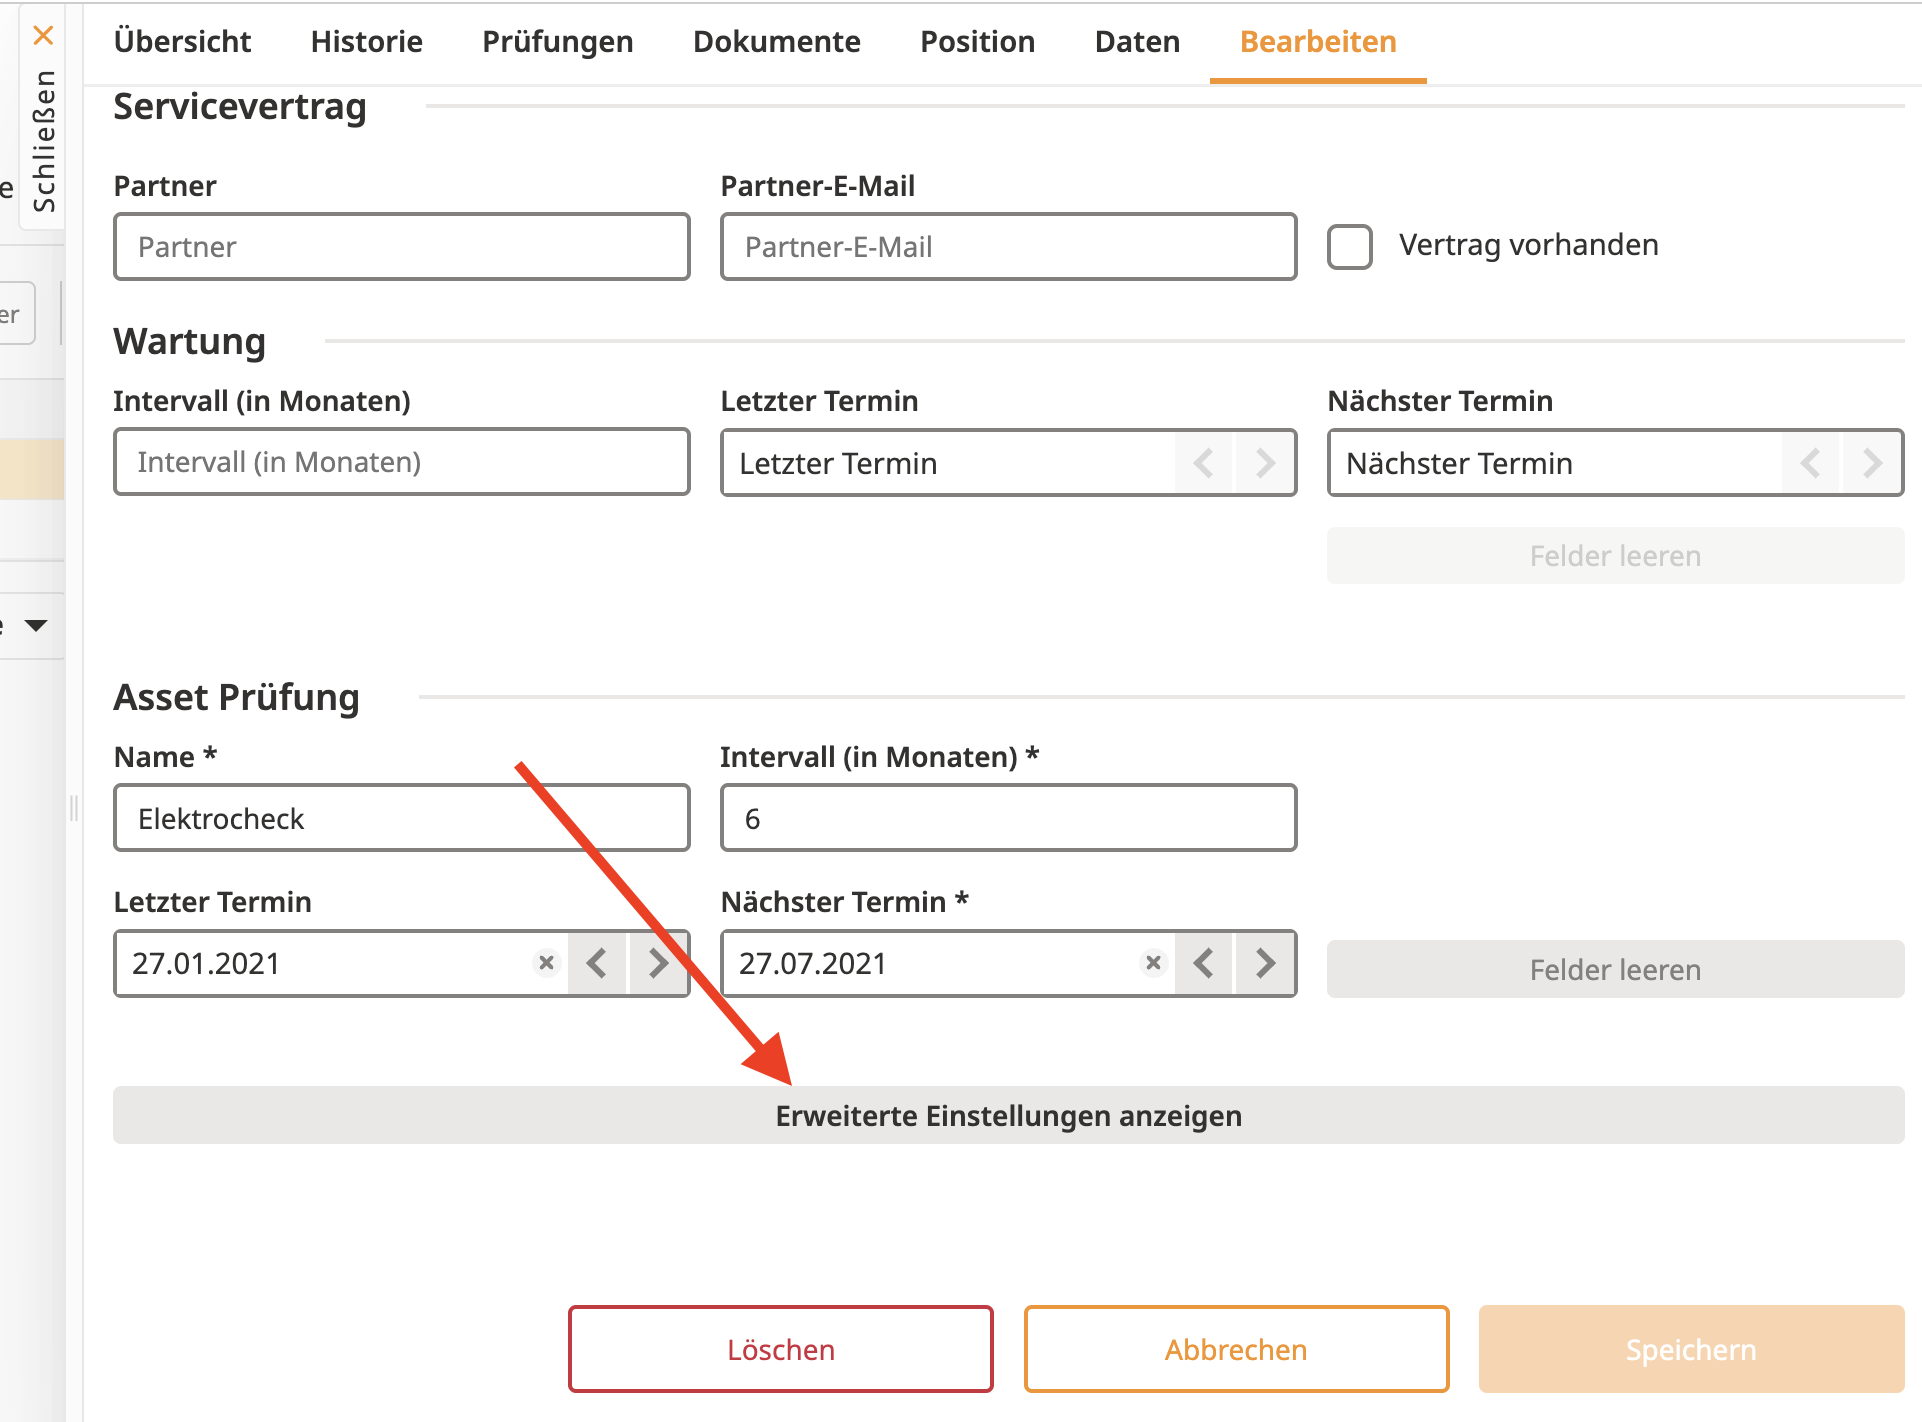The width and height of the screenshot is (1922, 1422).
Task: Go to the Historie tab
Action: [366, 42]
